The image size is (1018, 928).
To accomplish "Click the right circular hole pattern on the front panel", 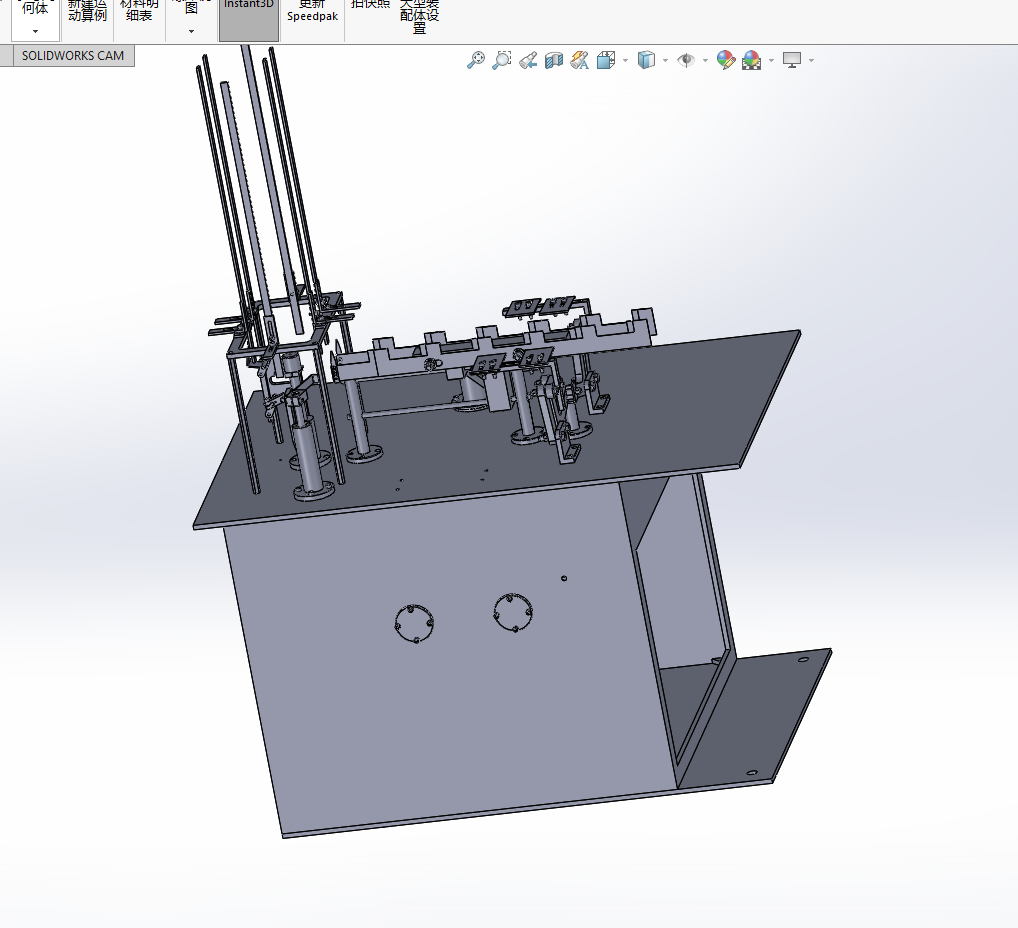I will click(513, 612).
